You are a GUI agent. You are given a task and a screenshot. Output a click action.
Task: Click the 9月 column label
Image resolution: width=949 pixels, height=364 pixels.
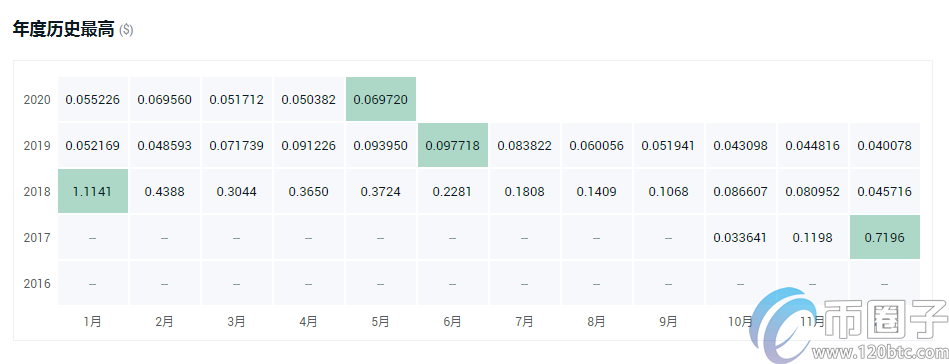coord(669,322)
